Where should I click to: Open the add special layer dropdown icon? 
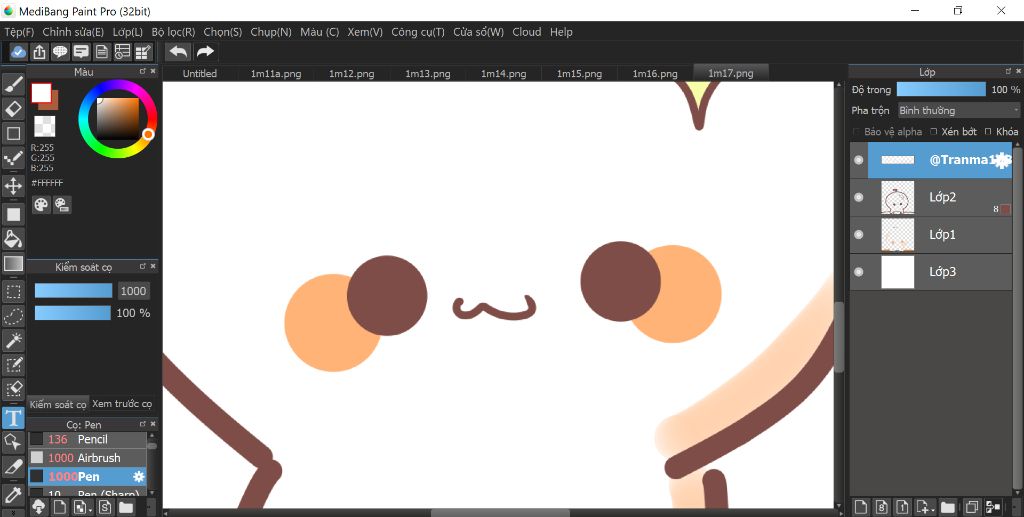click(x=923, y=507)
